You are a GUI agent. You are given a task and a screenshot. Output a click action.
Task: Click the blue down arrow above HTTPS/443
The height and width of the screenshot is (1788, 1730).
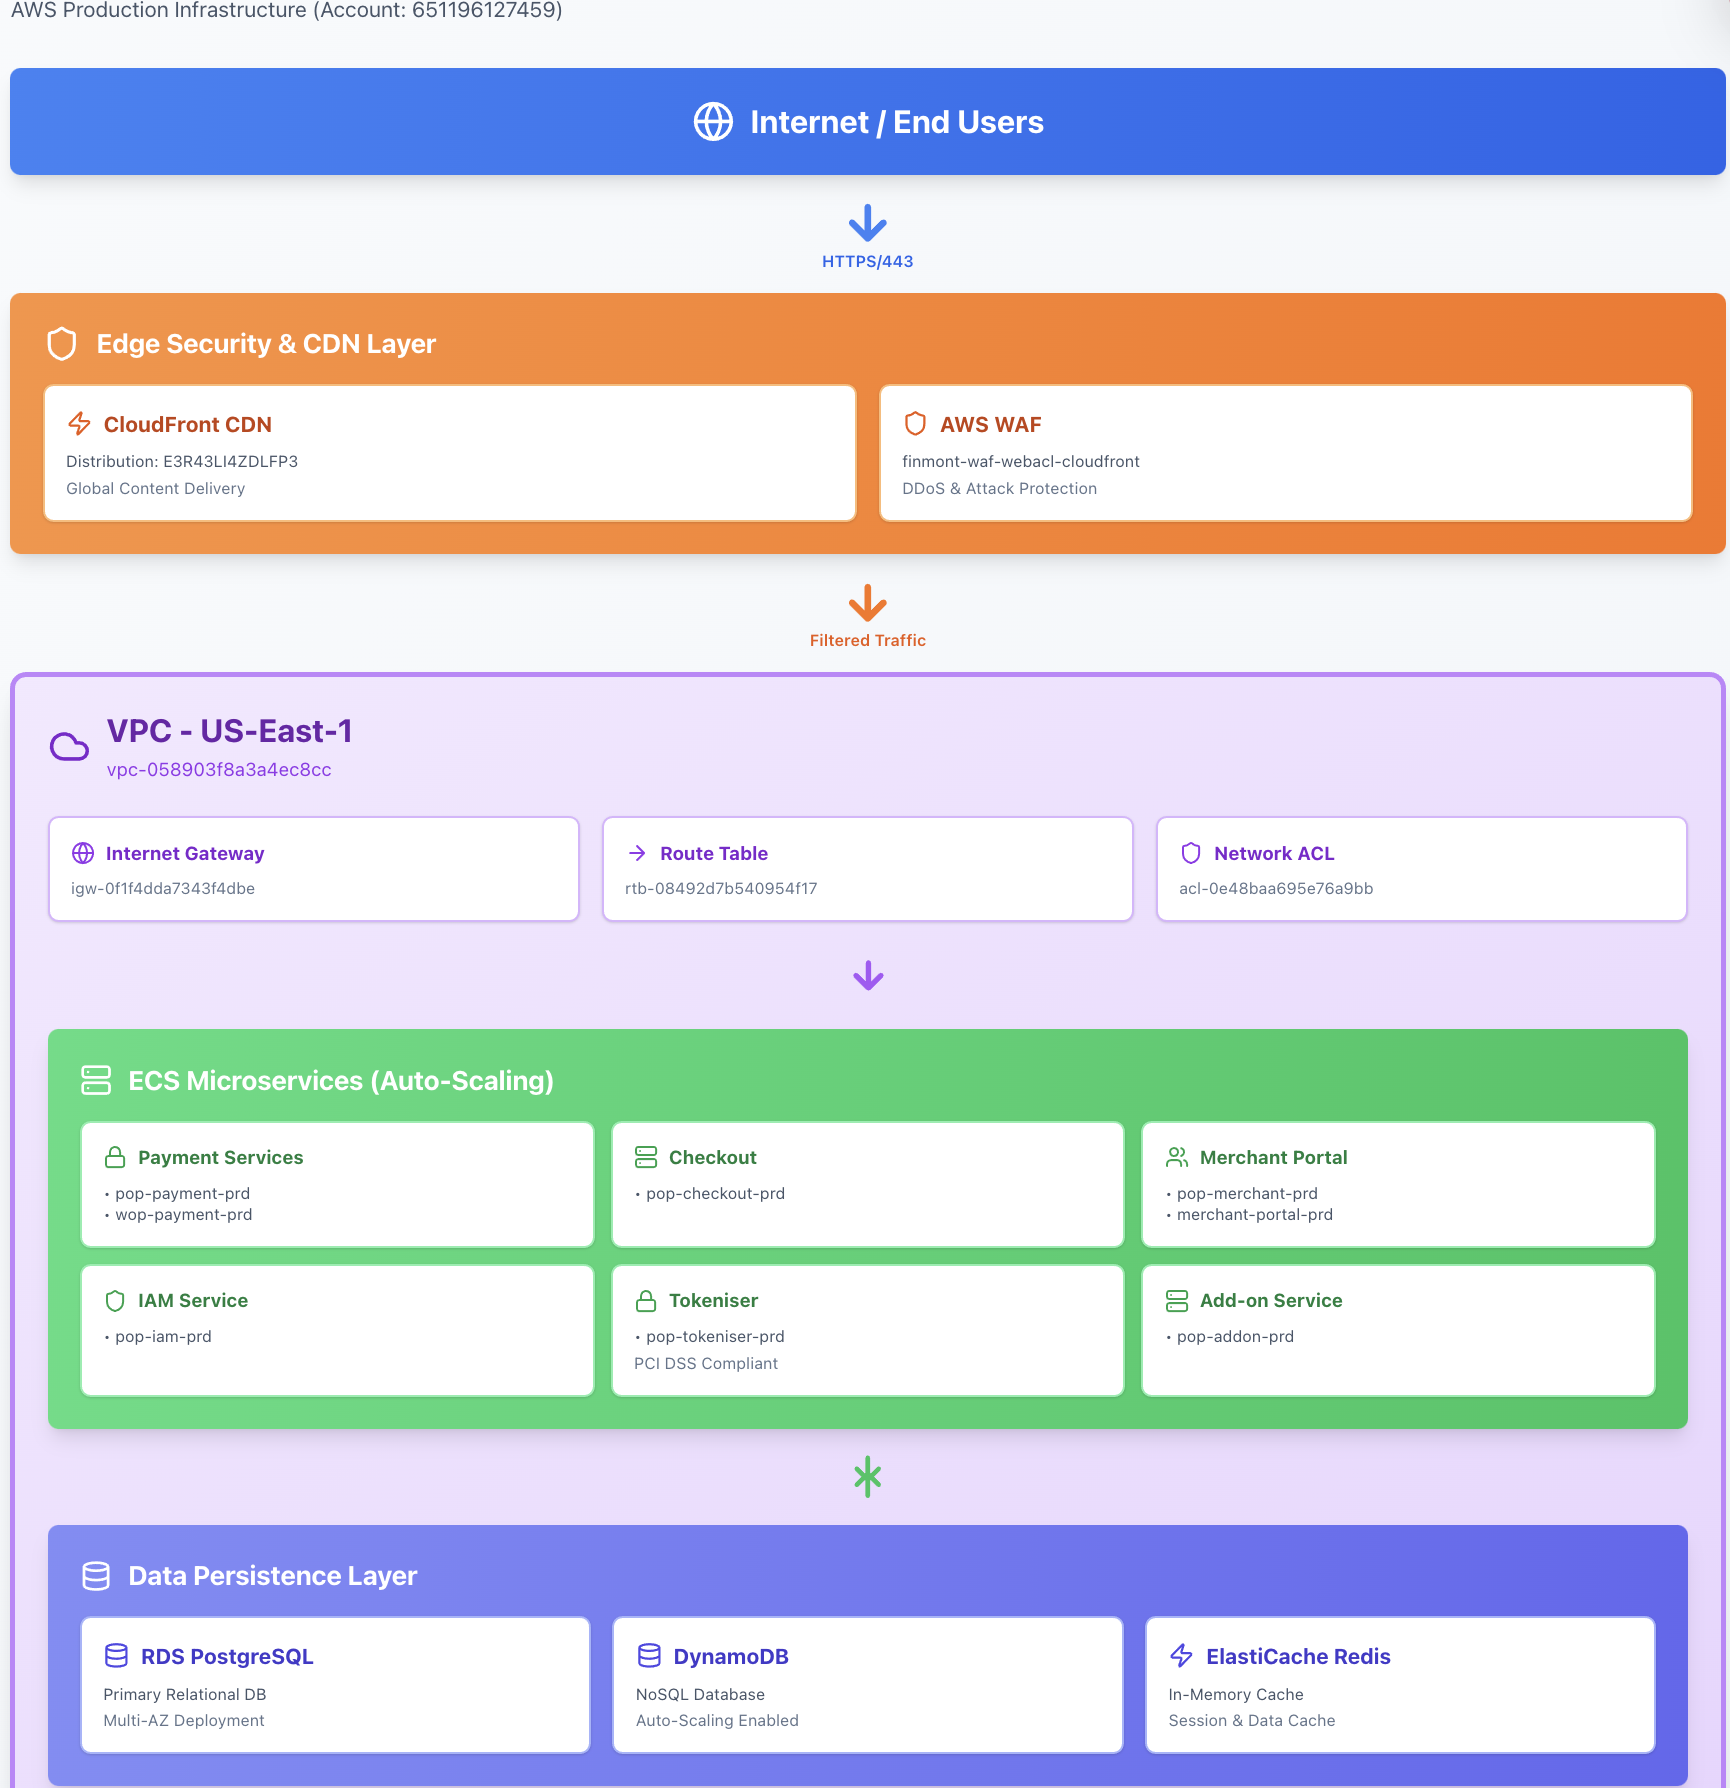point(868,223)
